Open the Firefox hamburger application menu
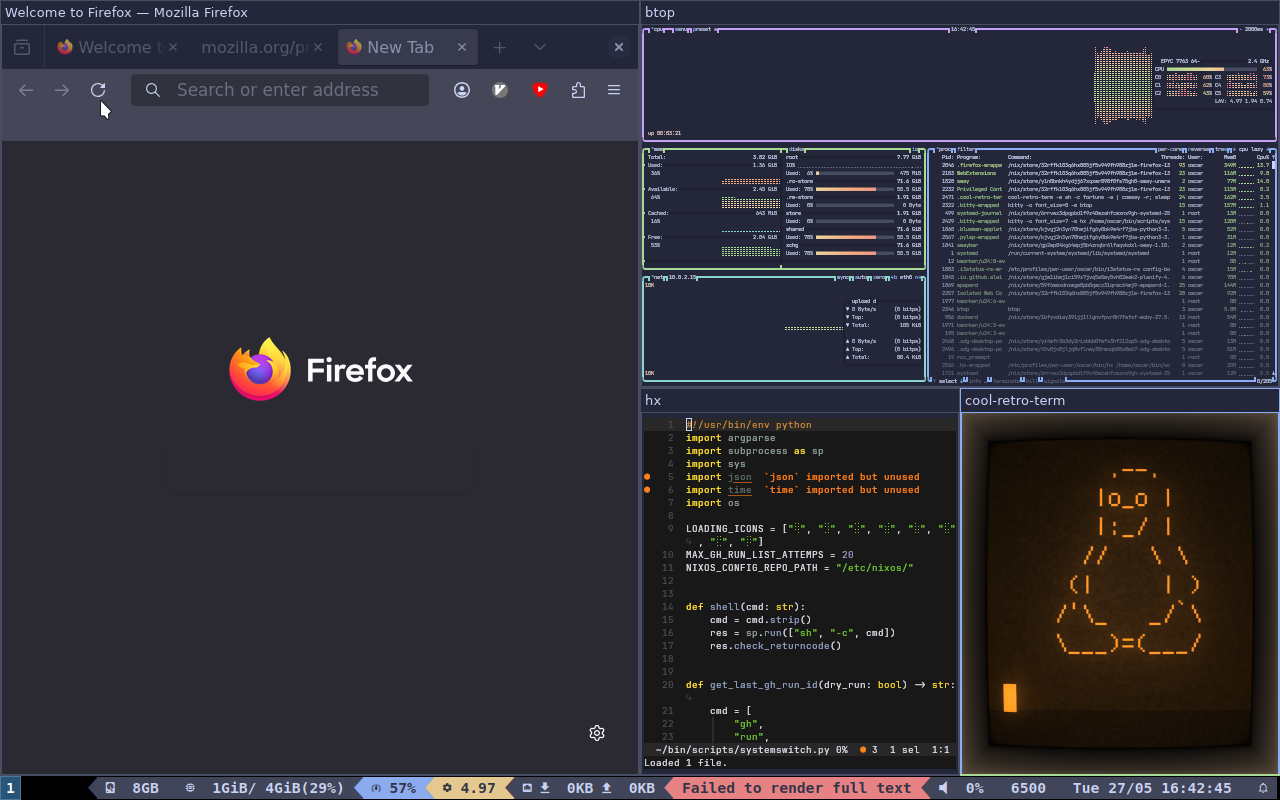 [614, 90]
